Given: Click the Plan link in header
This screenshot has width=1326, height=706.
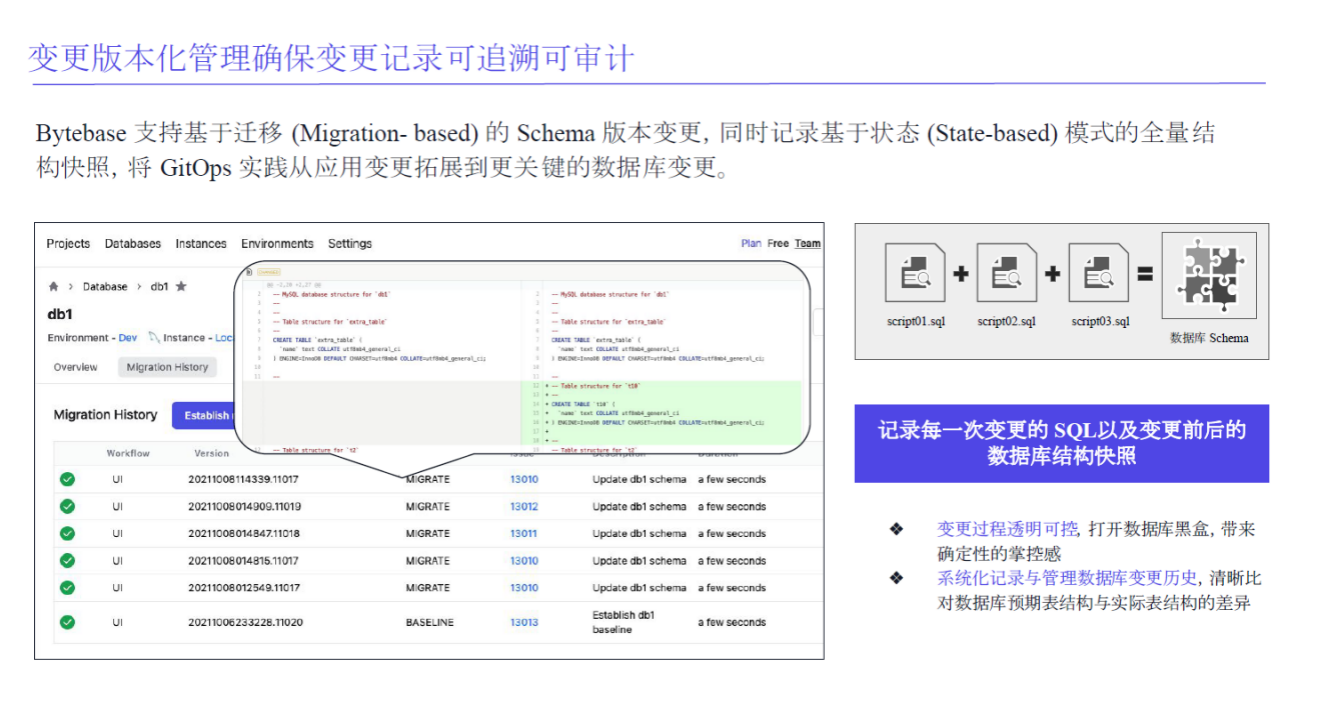Looking at the screenshot, I should tap(751, 243).
